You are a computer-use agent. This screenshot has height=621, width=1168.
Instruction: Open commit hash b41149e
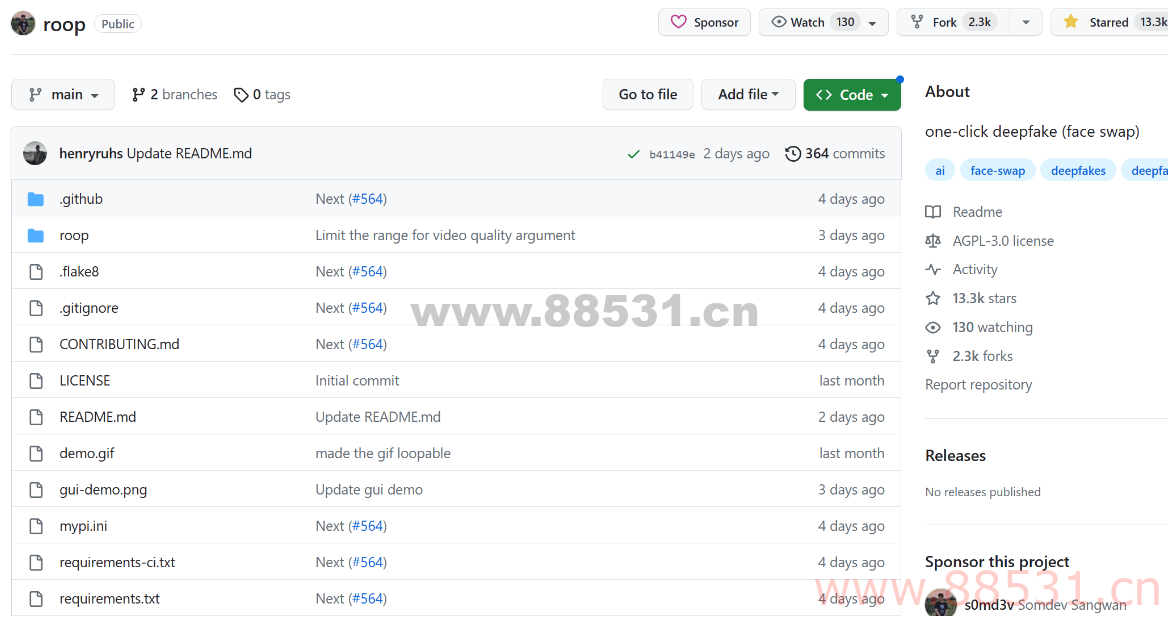(x=672, y=154)
